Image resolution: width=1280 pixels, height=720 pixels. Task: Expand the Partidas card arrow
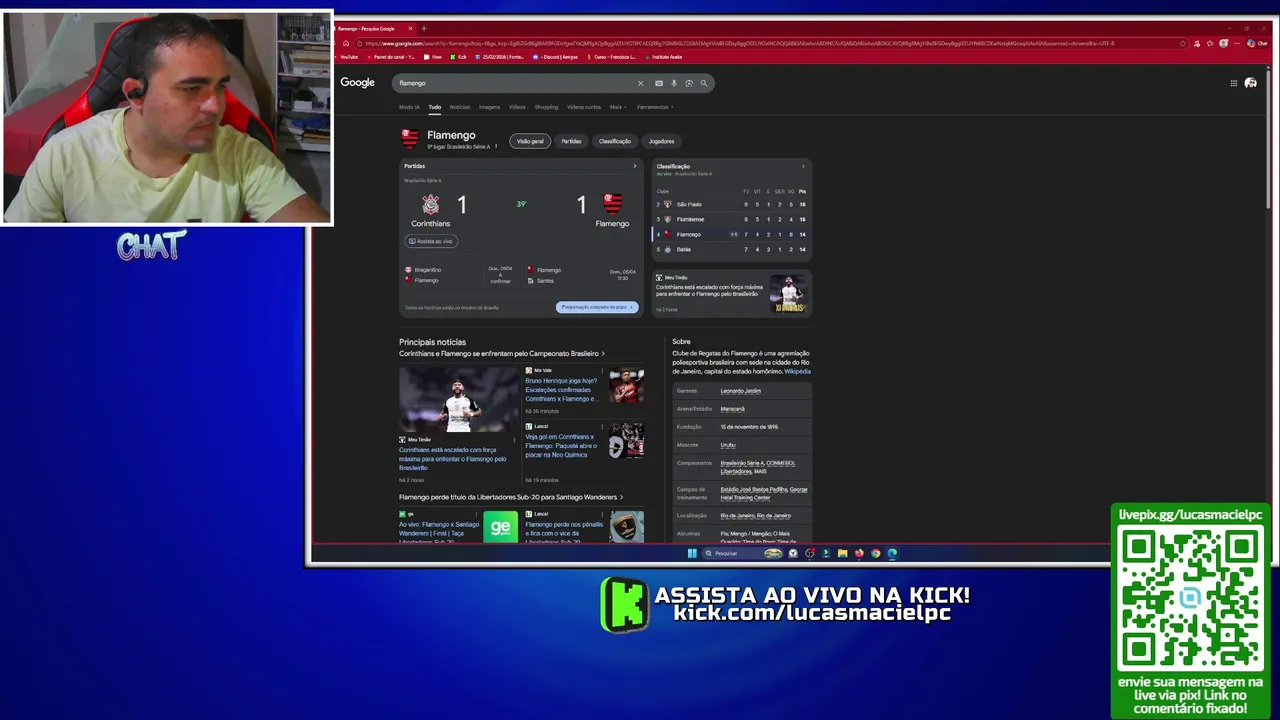click(634, 166)
